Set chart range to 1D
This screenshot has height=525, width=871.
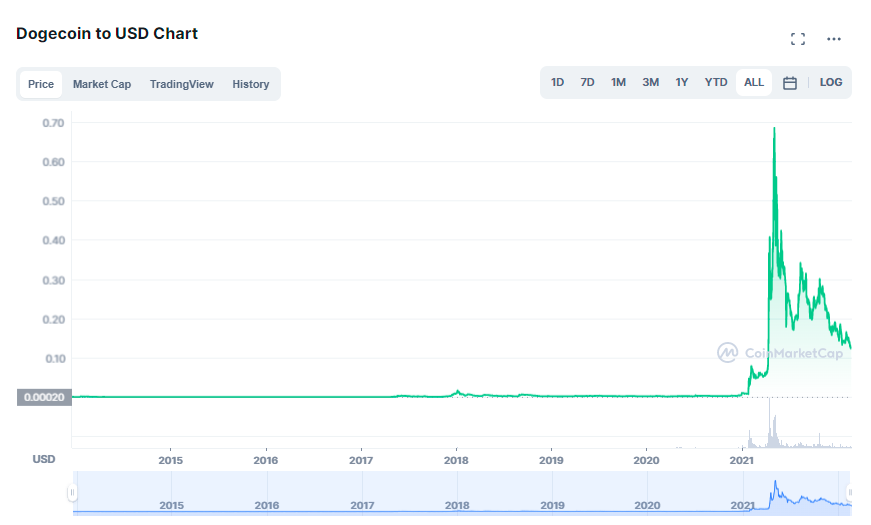tap(557, 82)
